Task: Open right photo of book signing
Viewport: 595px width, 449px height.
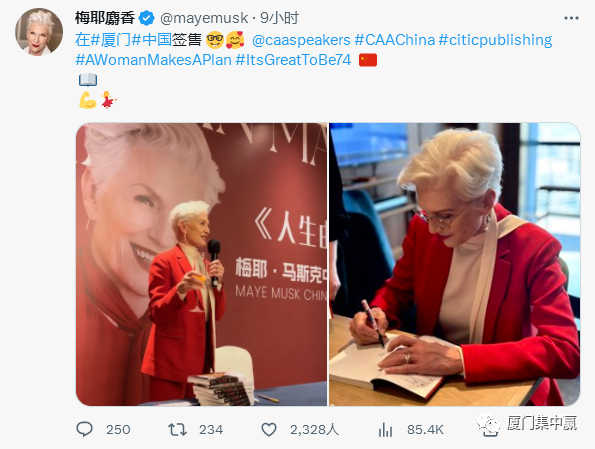Action: tap(455, 264)
